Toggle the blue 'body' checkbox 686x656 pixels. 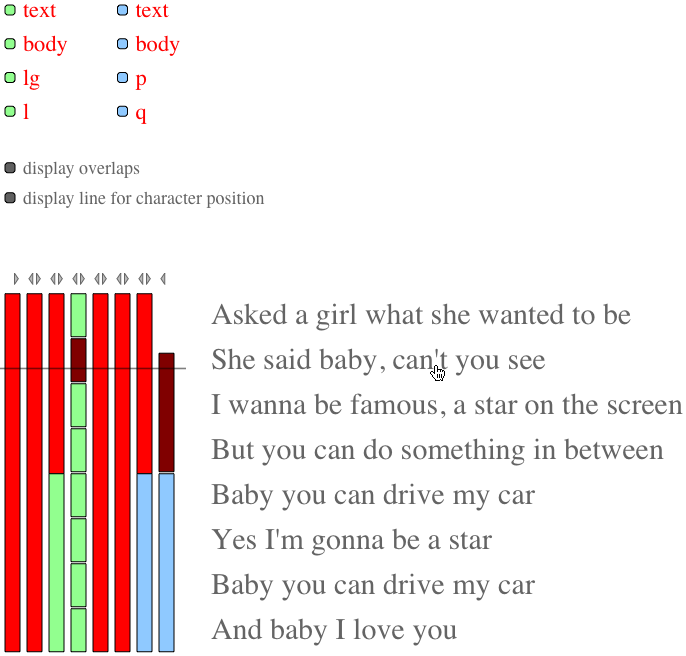pyautogui.click(x=122, y=44)
